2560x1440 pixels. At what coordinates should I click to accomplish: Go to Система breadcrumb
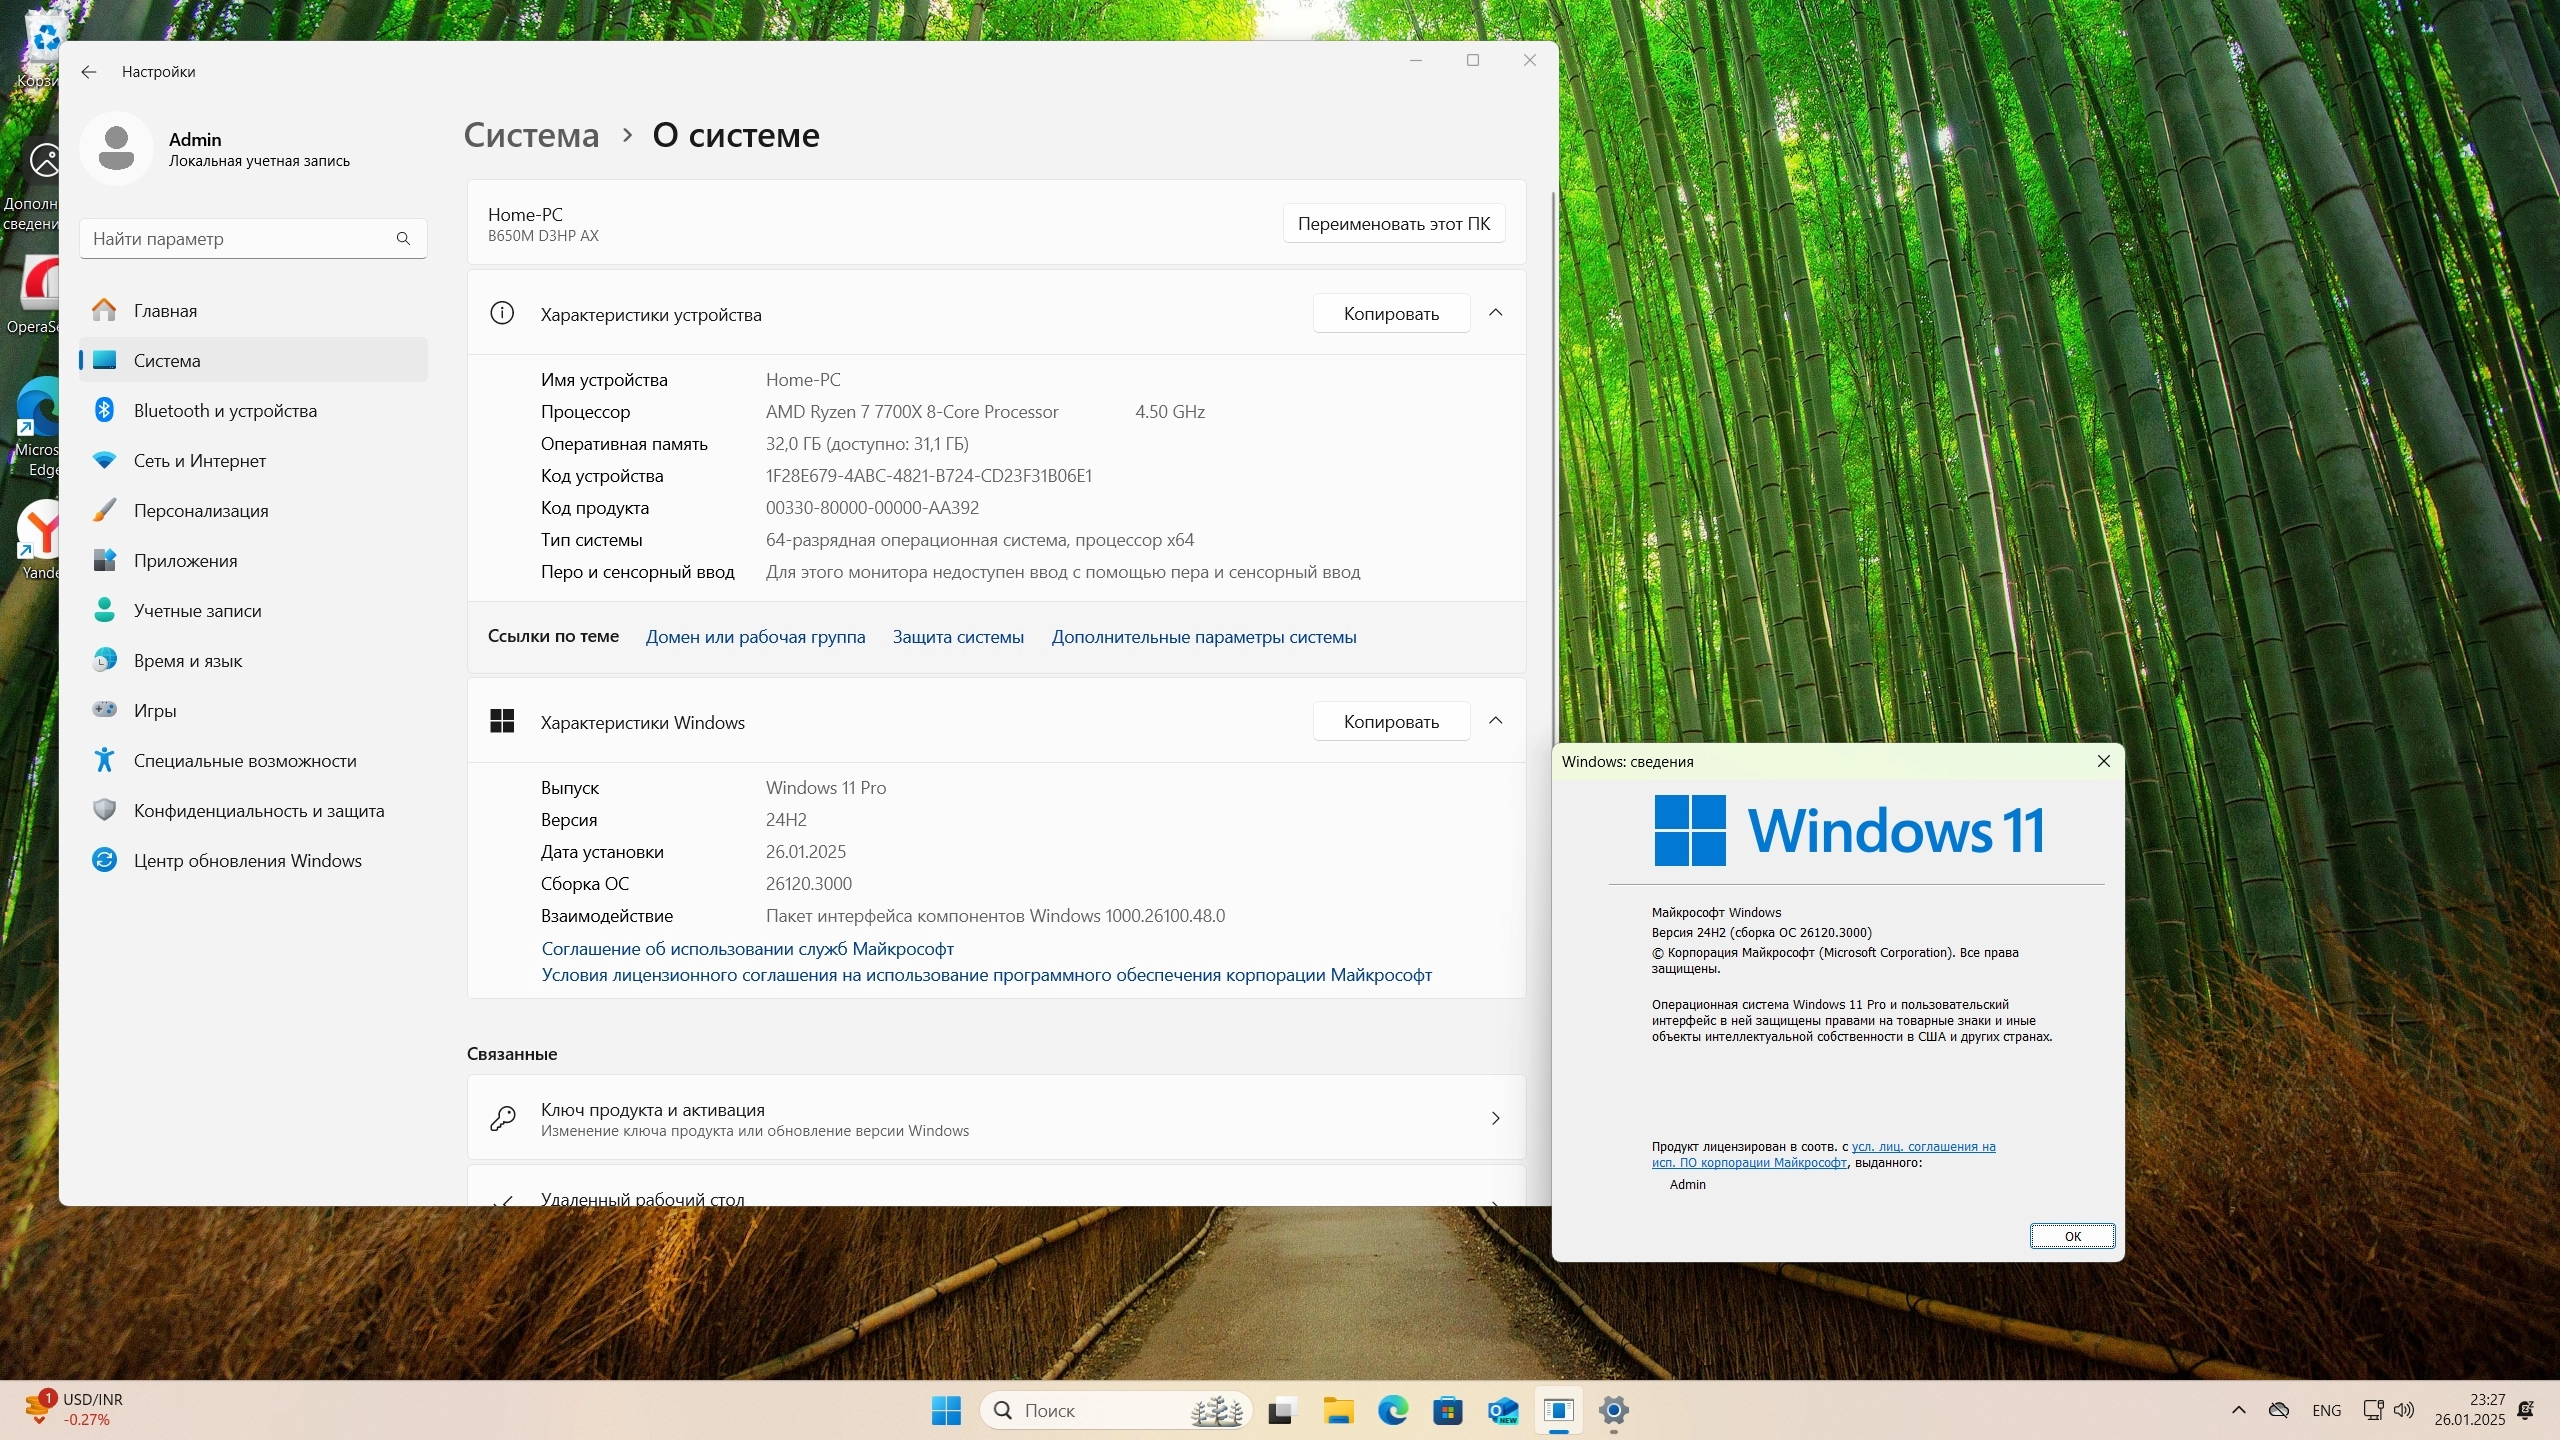pyautogui.click(x=531, y=135)
